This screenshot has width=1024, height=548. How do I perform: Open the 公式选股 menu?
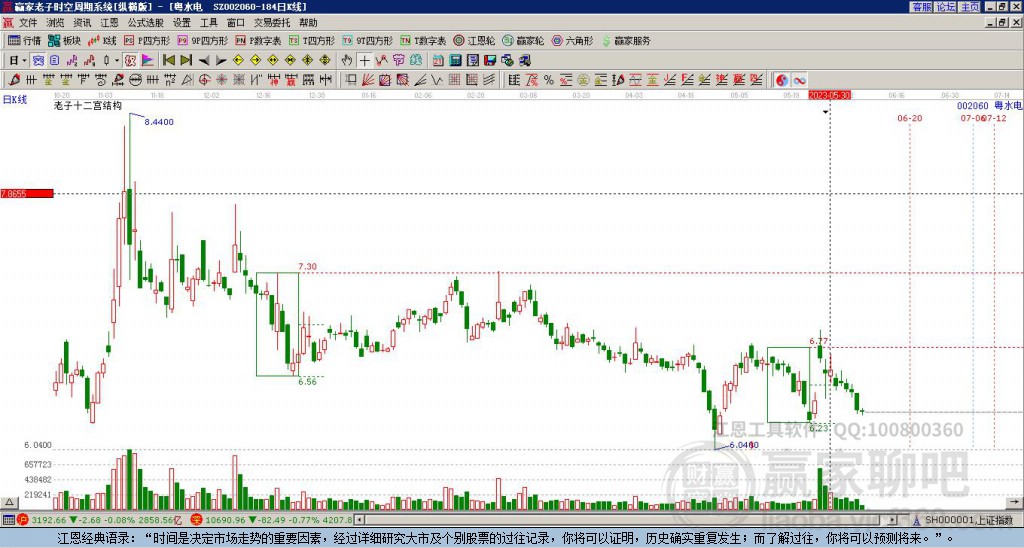(x=146, y=23)
